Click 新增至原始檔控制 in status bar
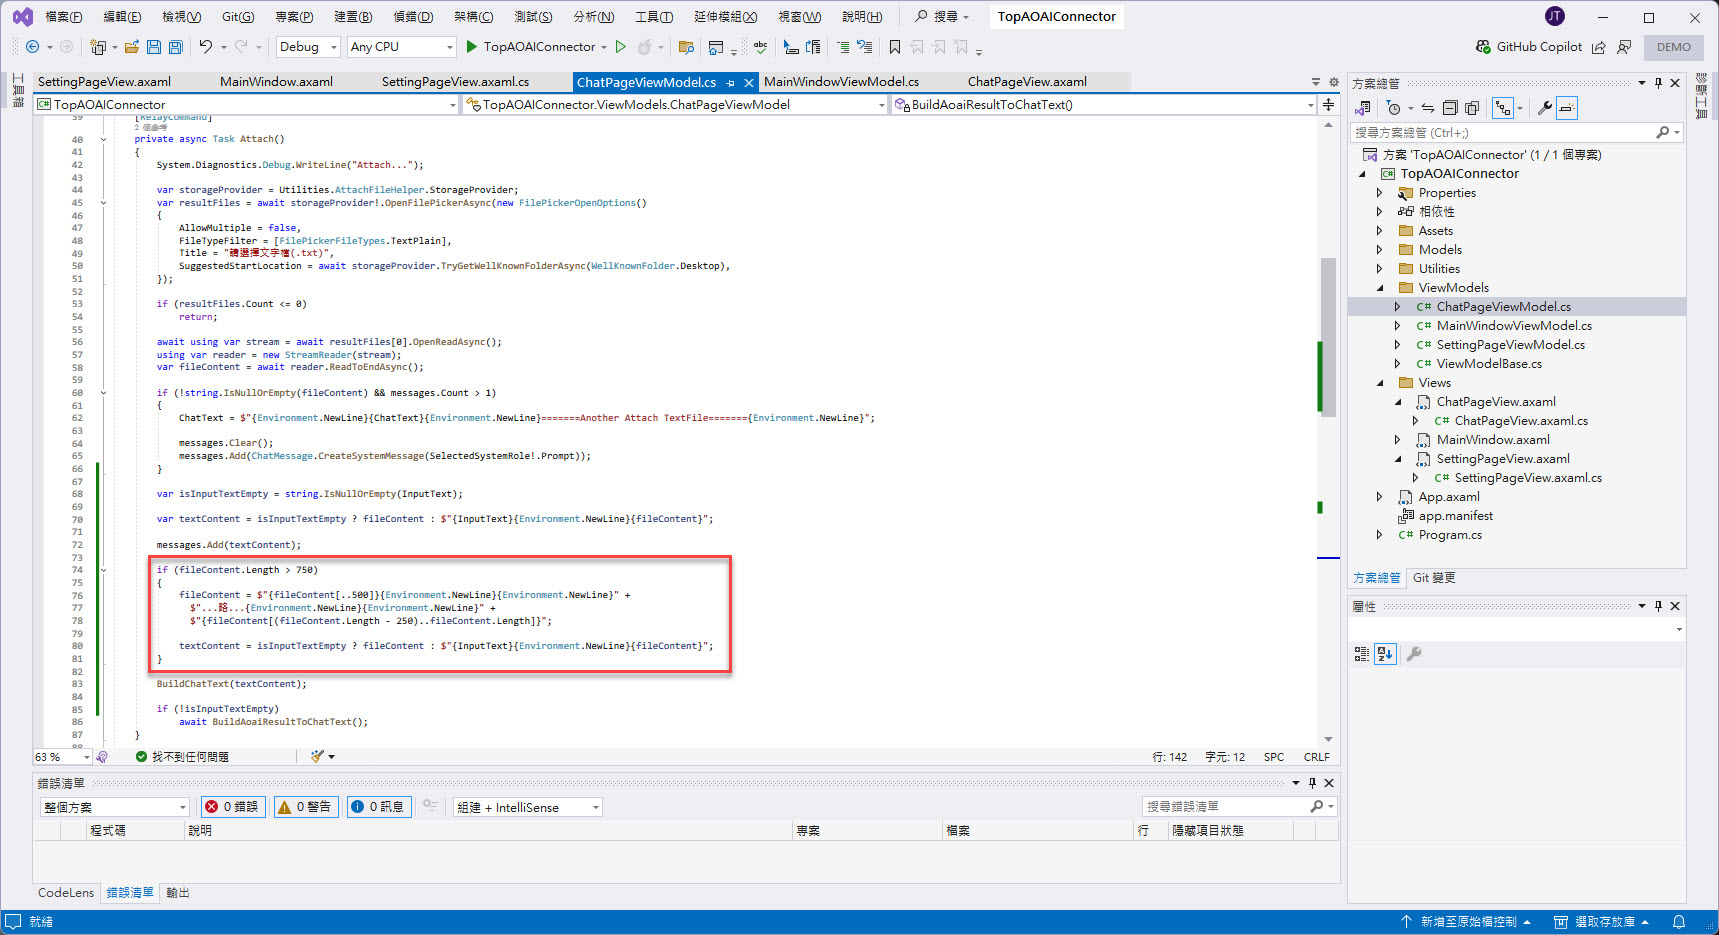 [1466, 922]
